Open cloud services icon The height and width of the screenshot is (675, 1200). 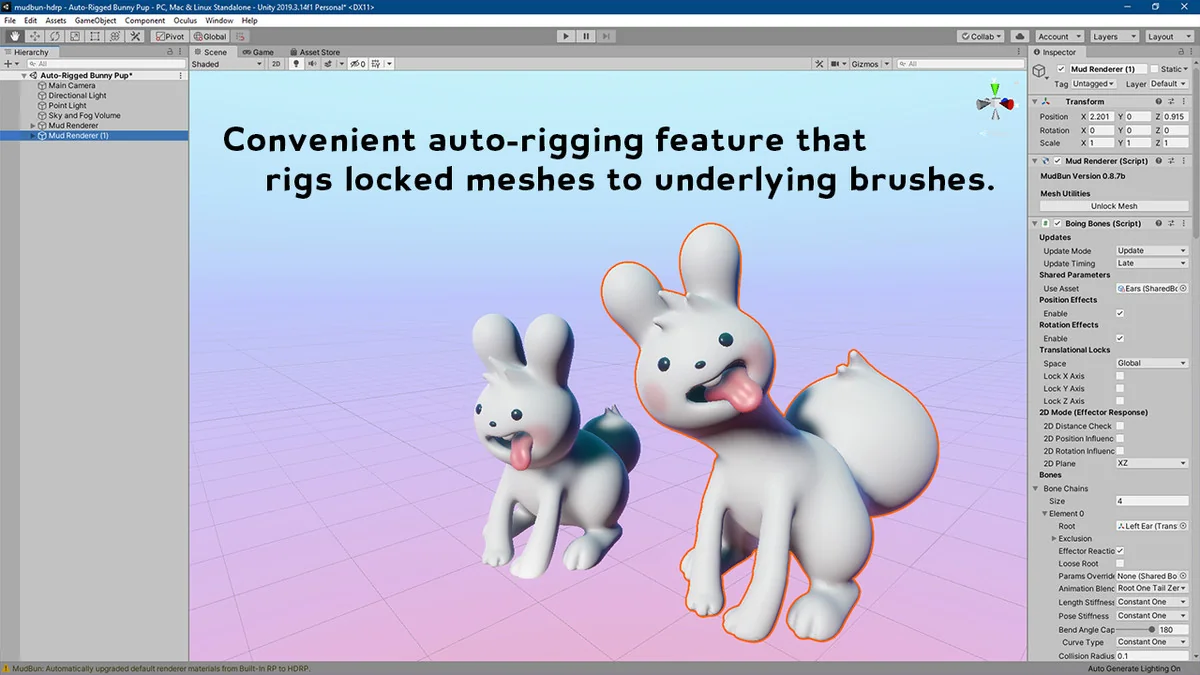[x=1020, y=36]
